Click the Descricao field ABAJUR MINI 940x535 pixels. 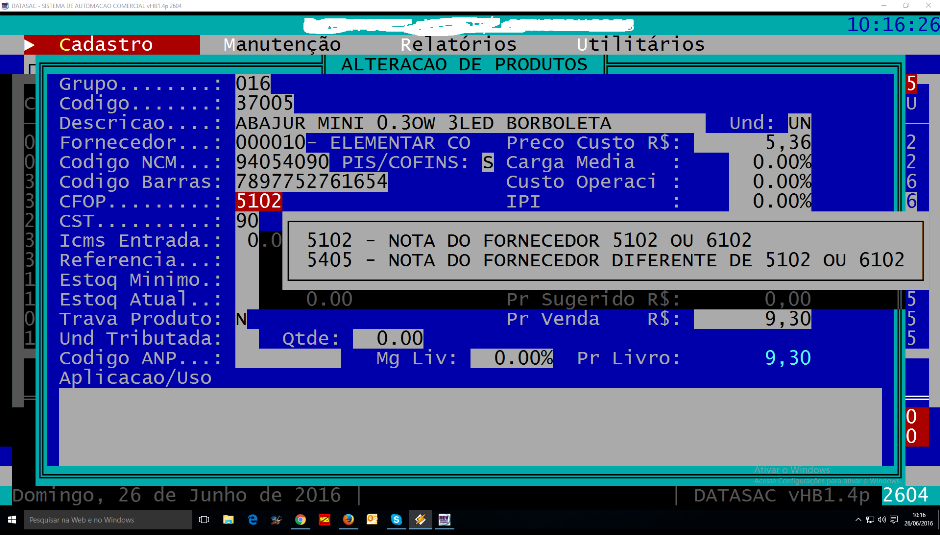point(470,123)
